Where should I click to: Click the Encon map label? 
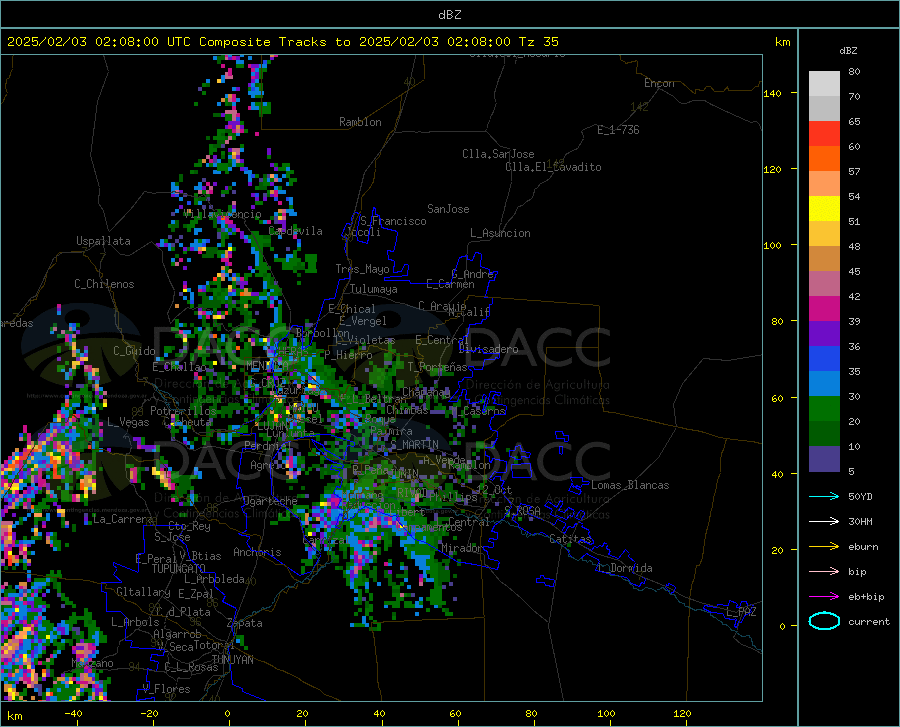[659, 83]
